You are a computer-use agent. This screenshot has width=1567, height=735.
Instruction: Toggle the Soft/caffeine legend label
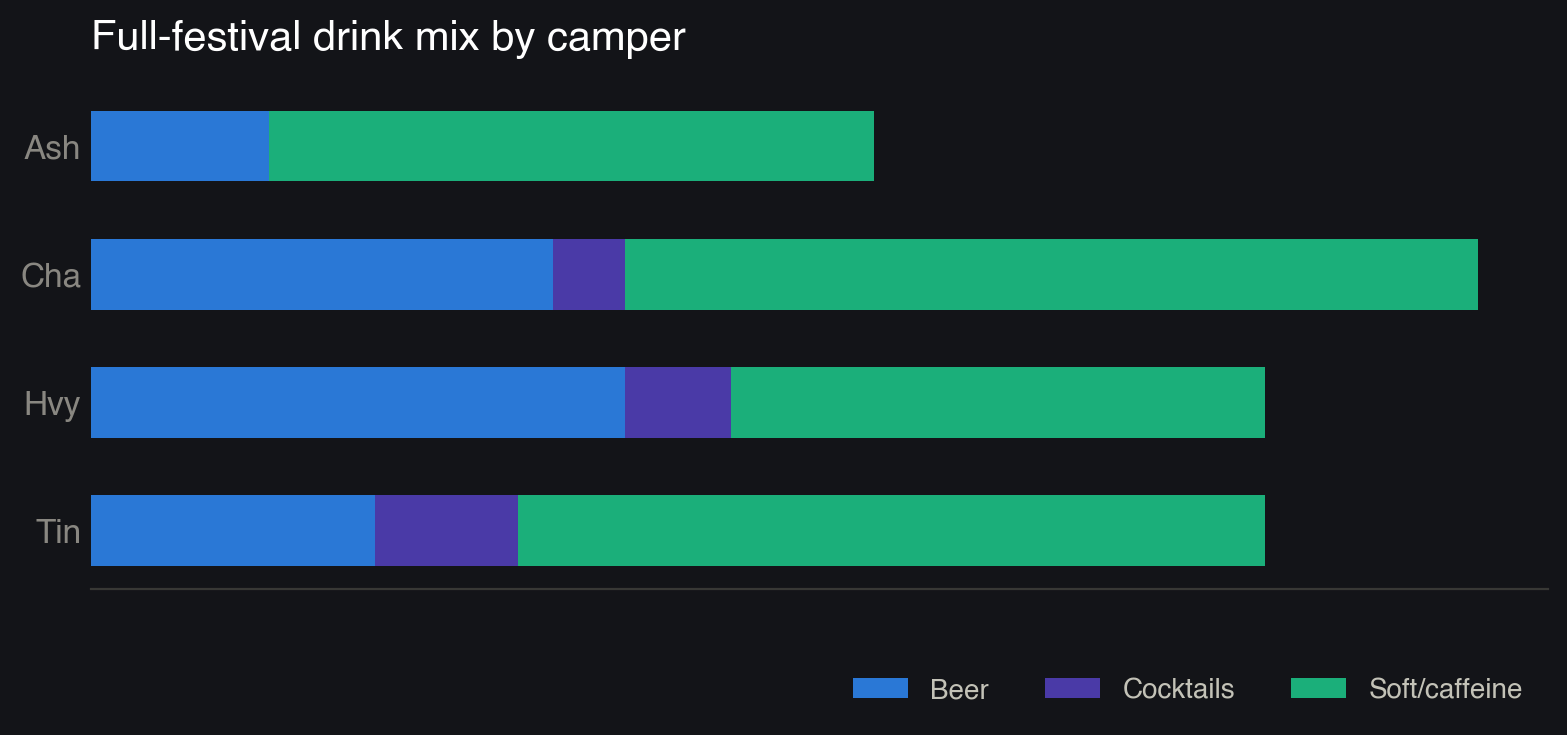click(1445, 689)
